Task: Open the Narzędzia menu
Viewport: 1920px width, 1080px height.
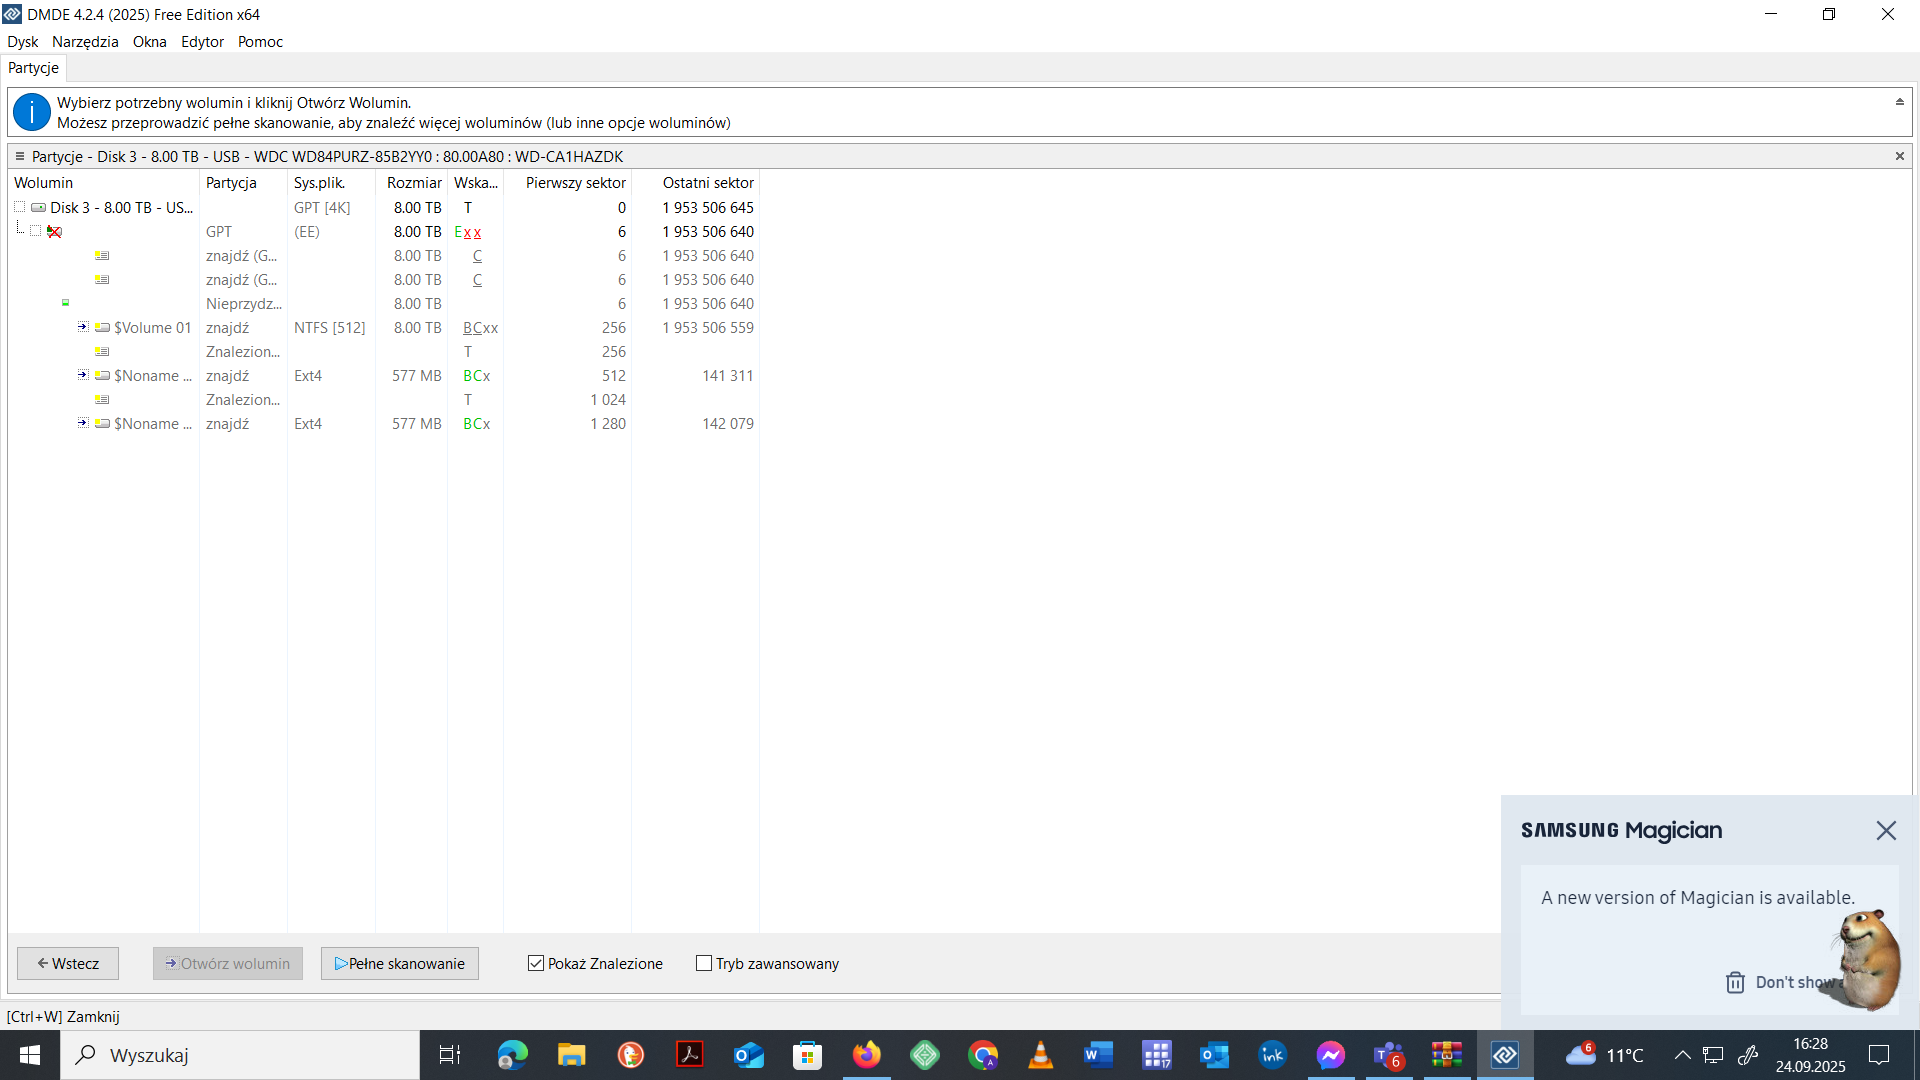Action: pyautogui.click(x=85, y=42)
